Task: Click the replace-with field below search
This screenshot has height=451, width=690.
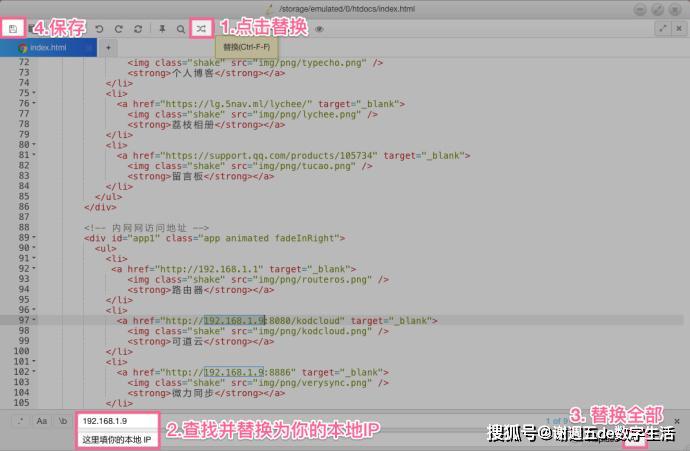Action: tap(117, 439)
